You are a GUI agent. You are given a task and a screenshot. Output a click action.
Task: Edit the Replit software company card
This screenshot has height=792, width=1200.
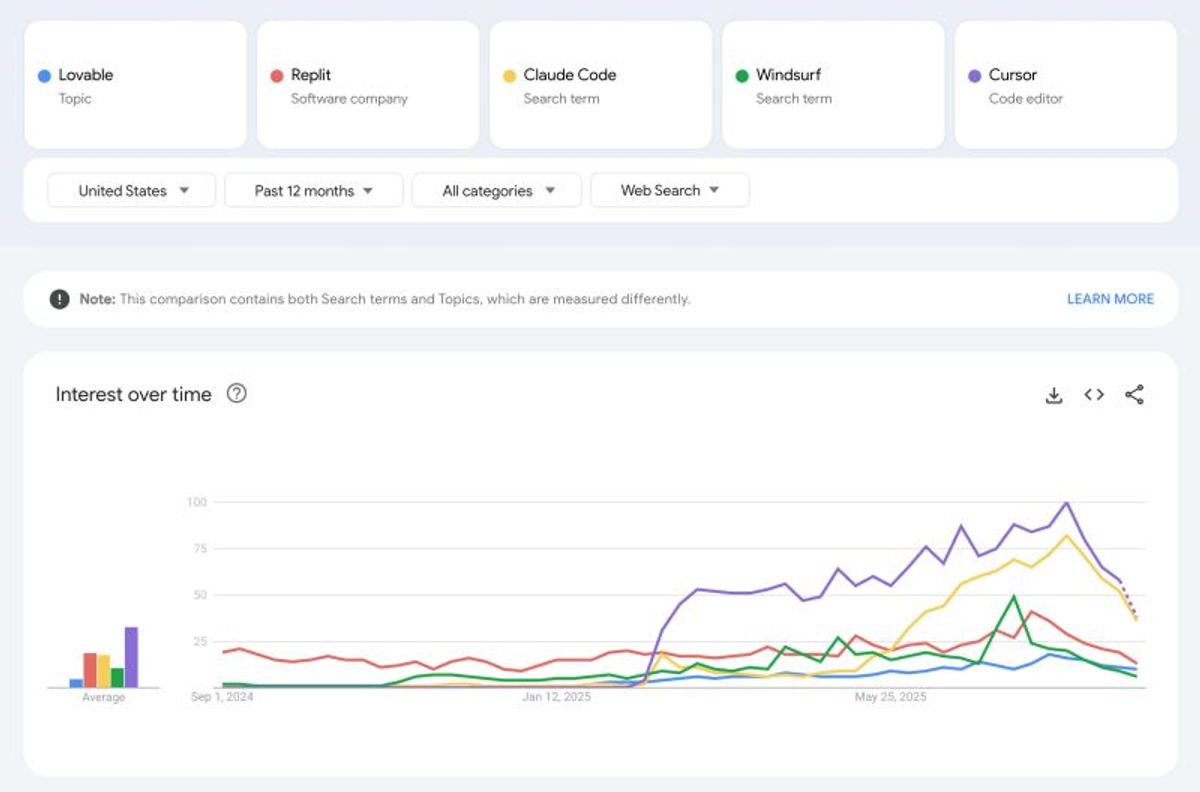pos(368,85)
